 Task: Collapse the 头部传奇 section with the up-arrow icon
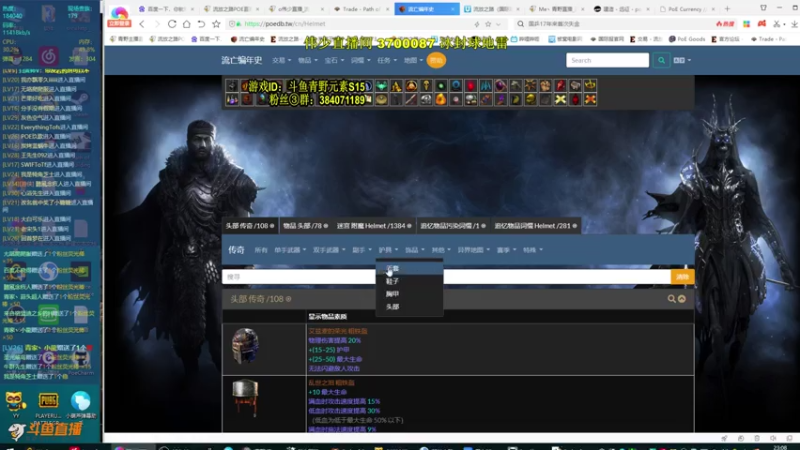coord(682,299)
